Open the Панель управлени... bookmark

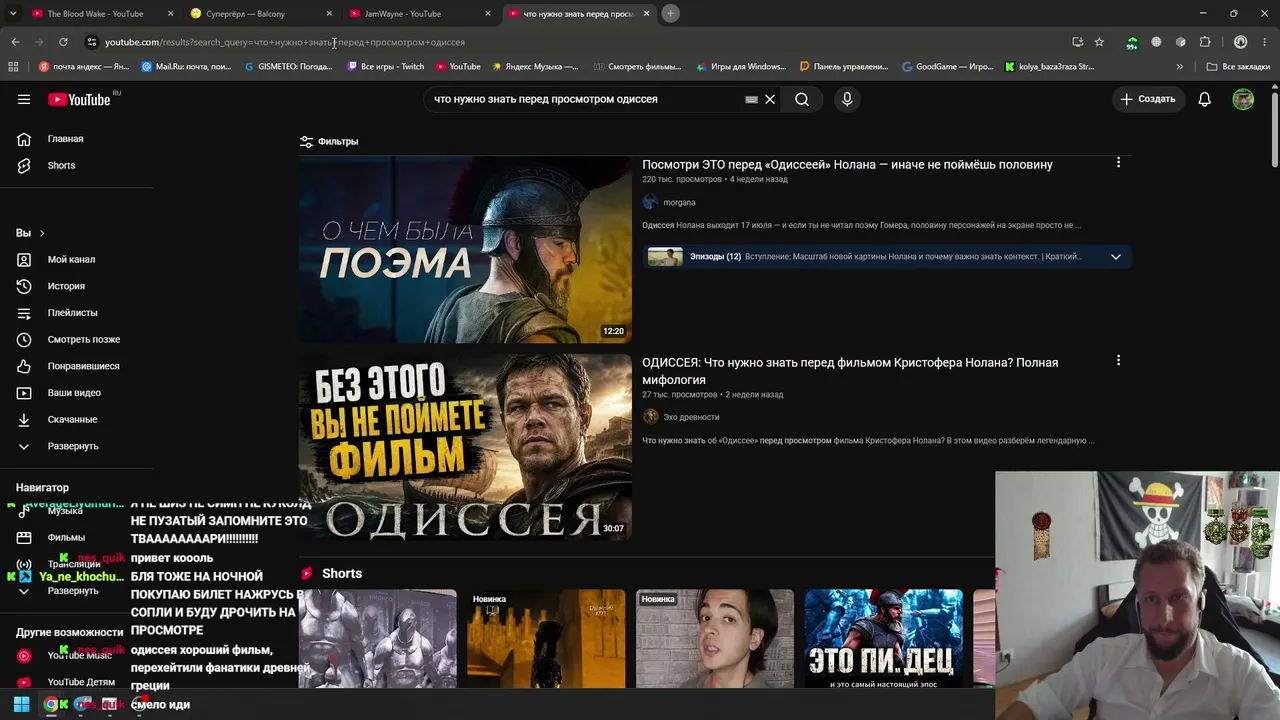(x=844, y=67)
